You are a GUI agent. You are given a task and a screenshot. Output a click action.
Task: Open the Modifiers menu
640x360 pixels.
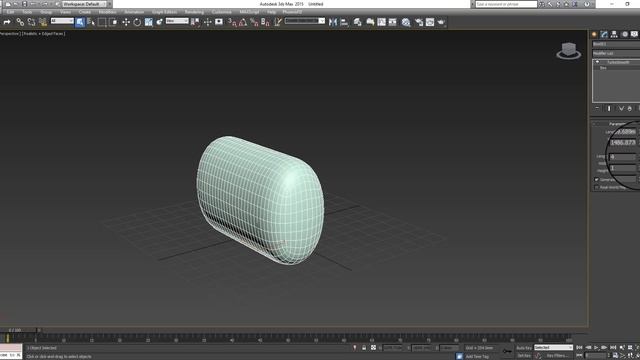click(108, 12)
